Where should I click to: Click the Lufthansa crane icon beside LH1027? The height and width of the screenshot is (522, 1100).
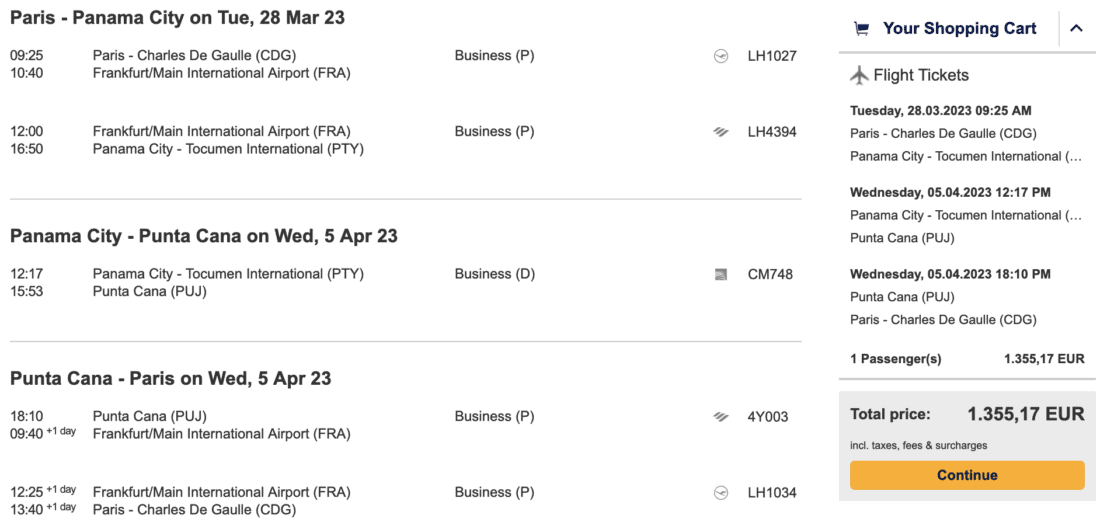coord(721,56)
